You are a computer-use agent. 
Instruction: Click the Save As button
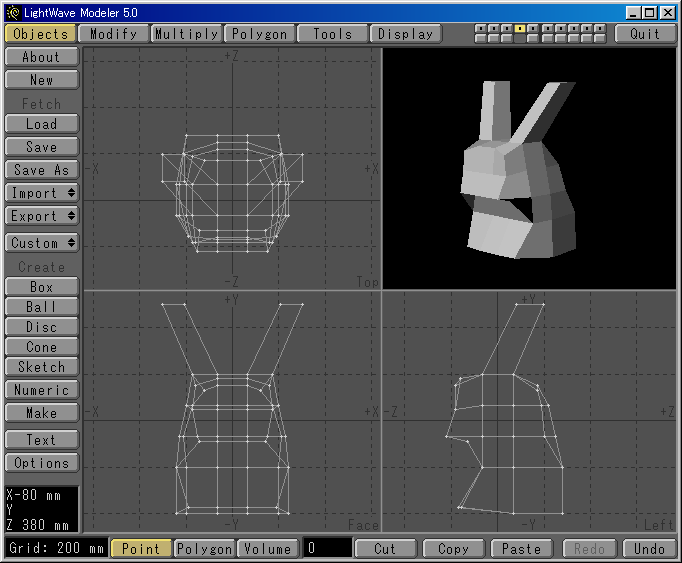click(x=41, y=170)
